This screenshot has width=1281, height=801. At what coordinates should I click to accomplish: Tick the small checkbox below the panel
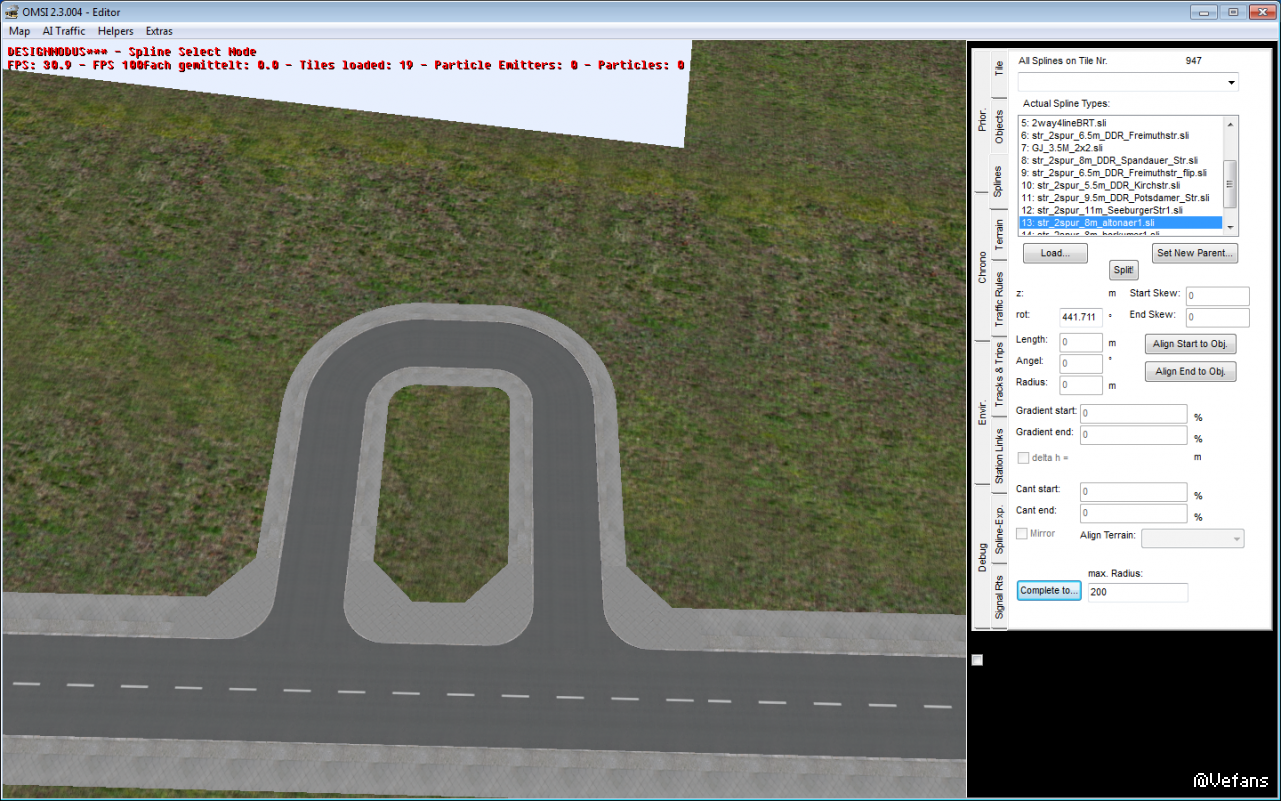click(x=977, y=660)
